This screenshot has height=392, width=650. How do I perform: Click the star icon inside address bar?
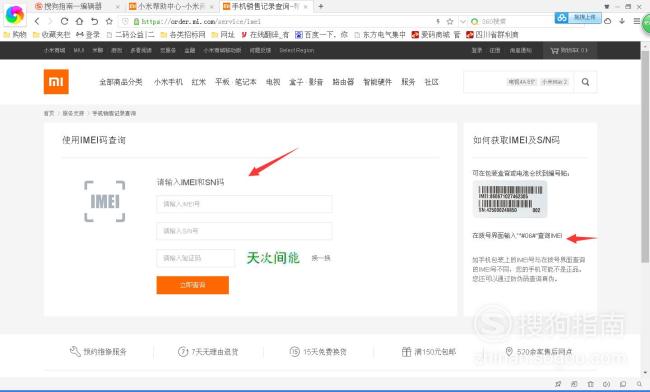[450, 21]
